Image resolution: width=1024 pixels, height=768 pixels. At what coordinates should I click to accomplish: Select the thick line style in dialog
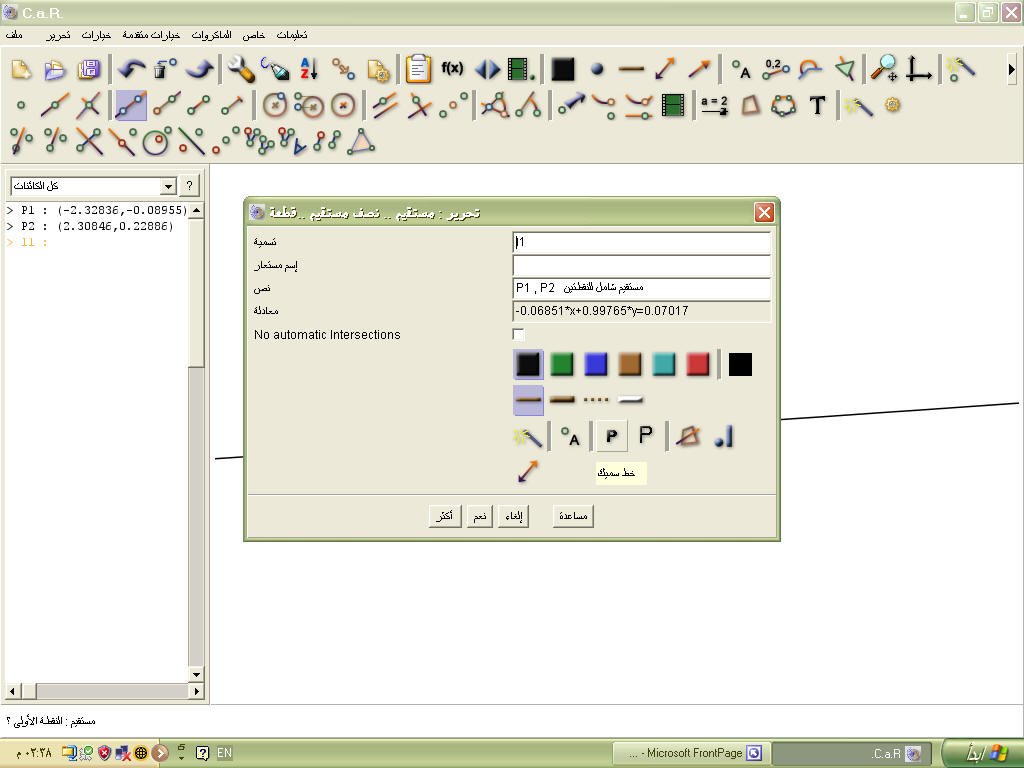(562, 400)
